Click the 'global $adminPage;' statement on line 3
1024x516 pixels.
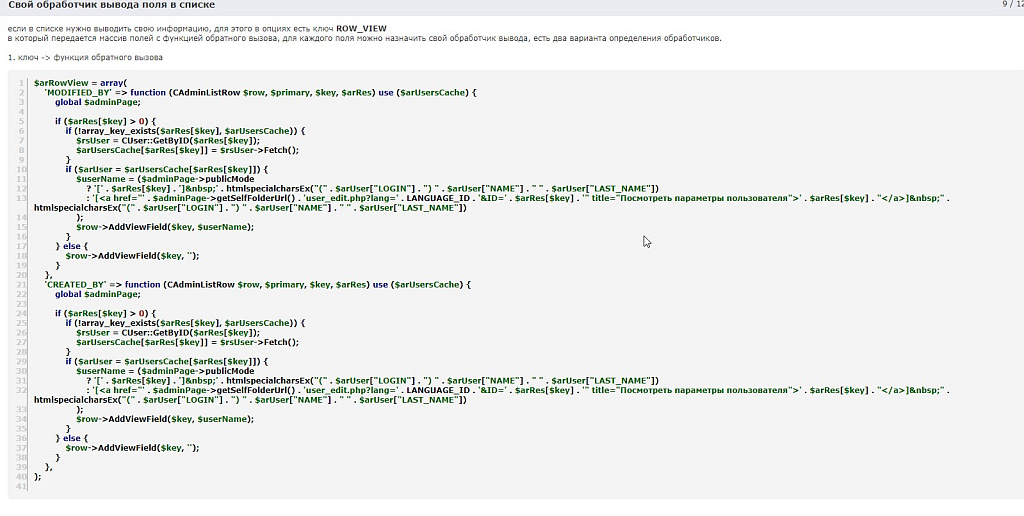(97, 102)
